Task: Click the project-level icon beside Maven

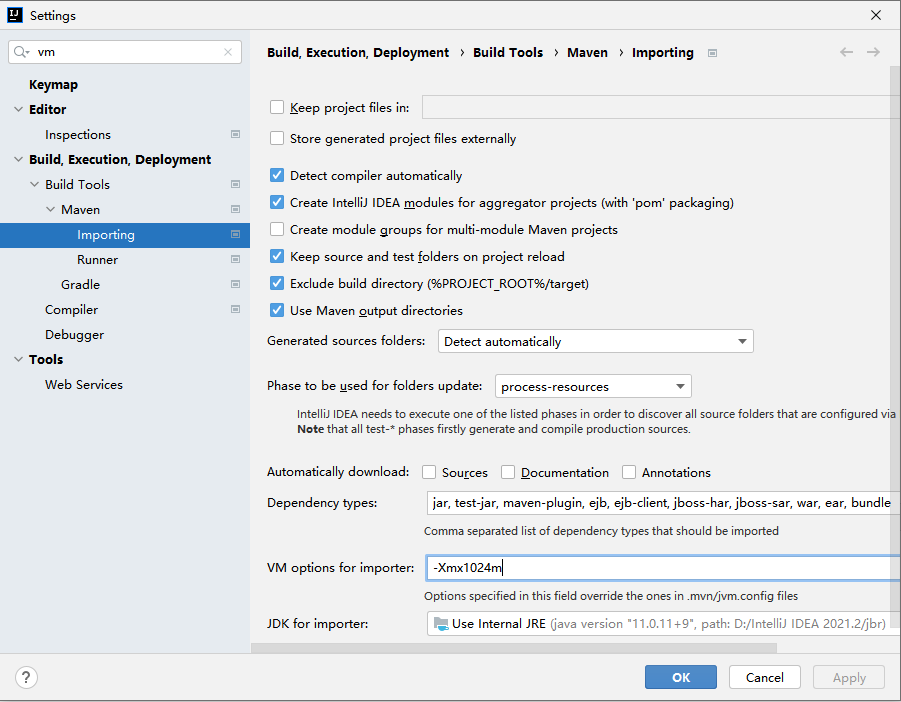Action: 236,210
